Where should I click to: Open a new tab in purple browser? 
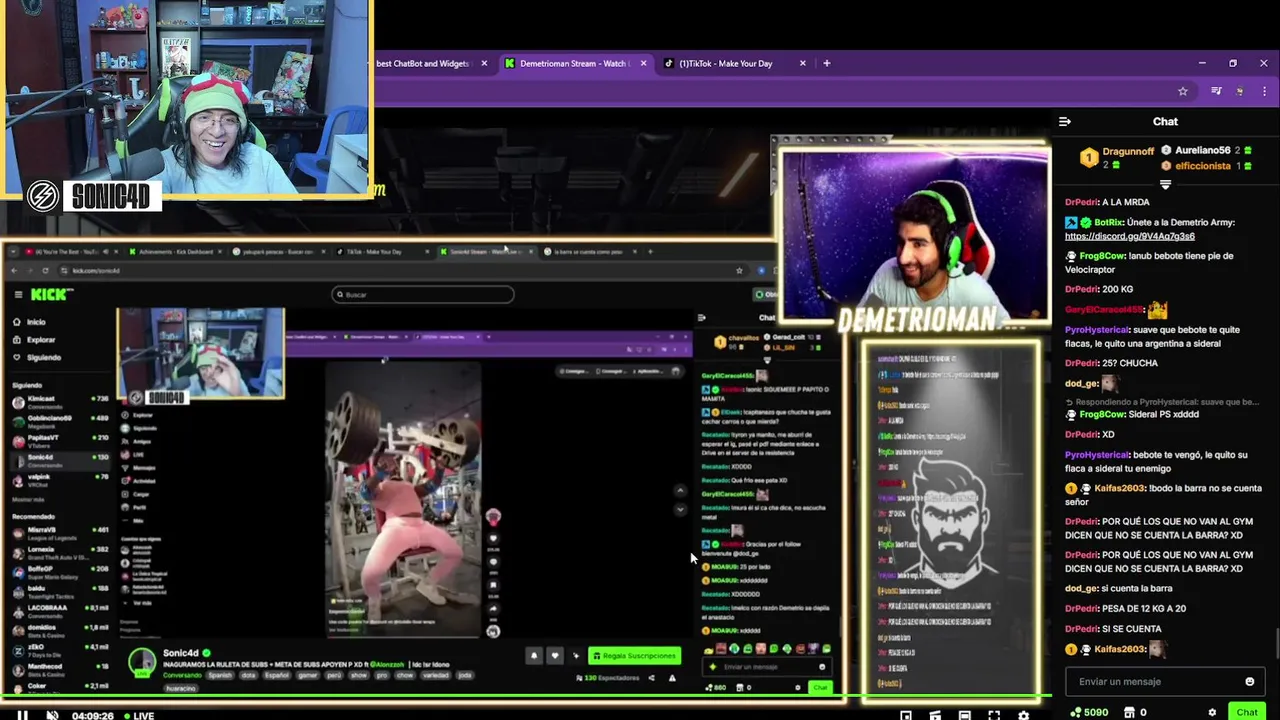coord(826,63)
